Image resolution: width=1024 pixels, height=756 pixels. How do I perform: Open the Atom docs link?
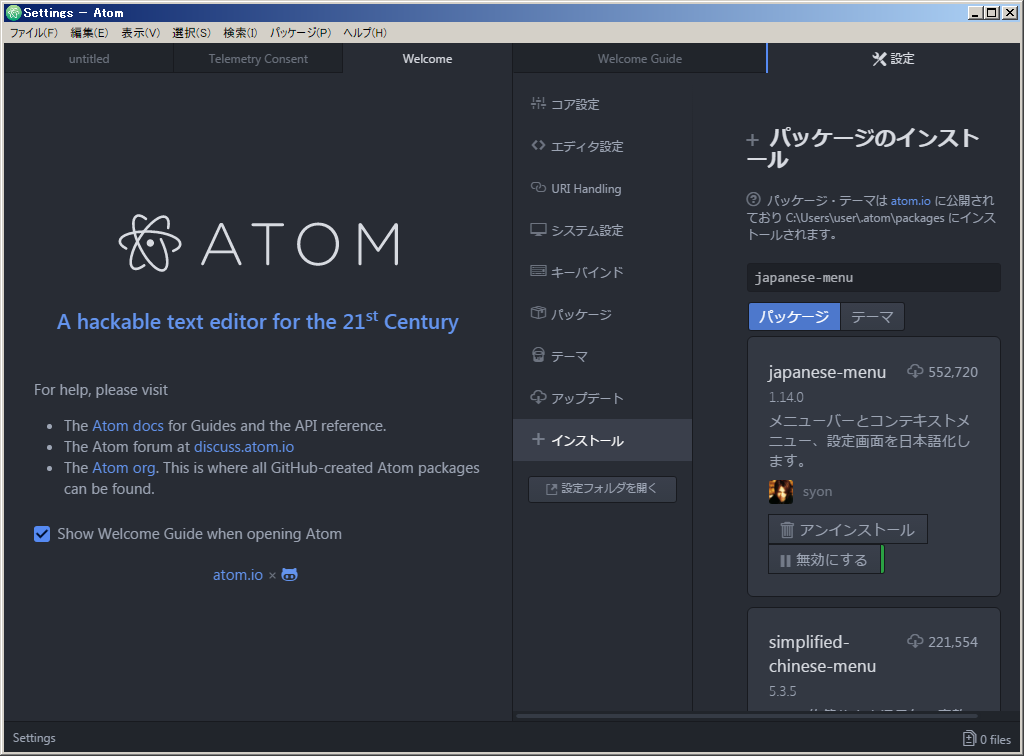click(x=128, y=426)
